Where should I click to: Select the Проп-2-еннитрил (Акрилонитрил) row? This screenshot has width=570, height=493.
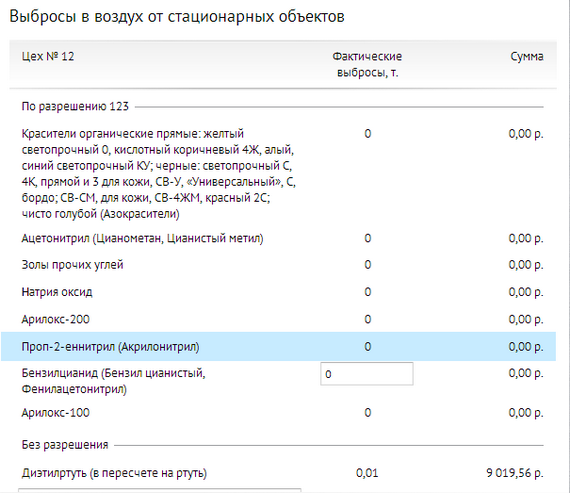278,346
